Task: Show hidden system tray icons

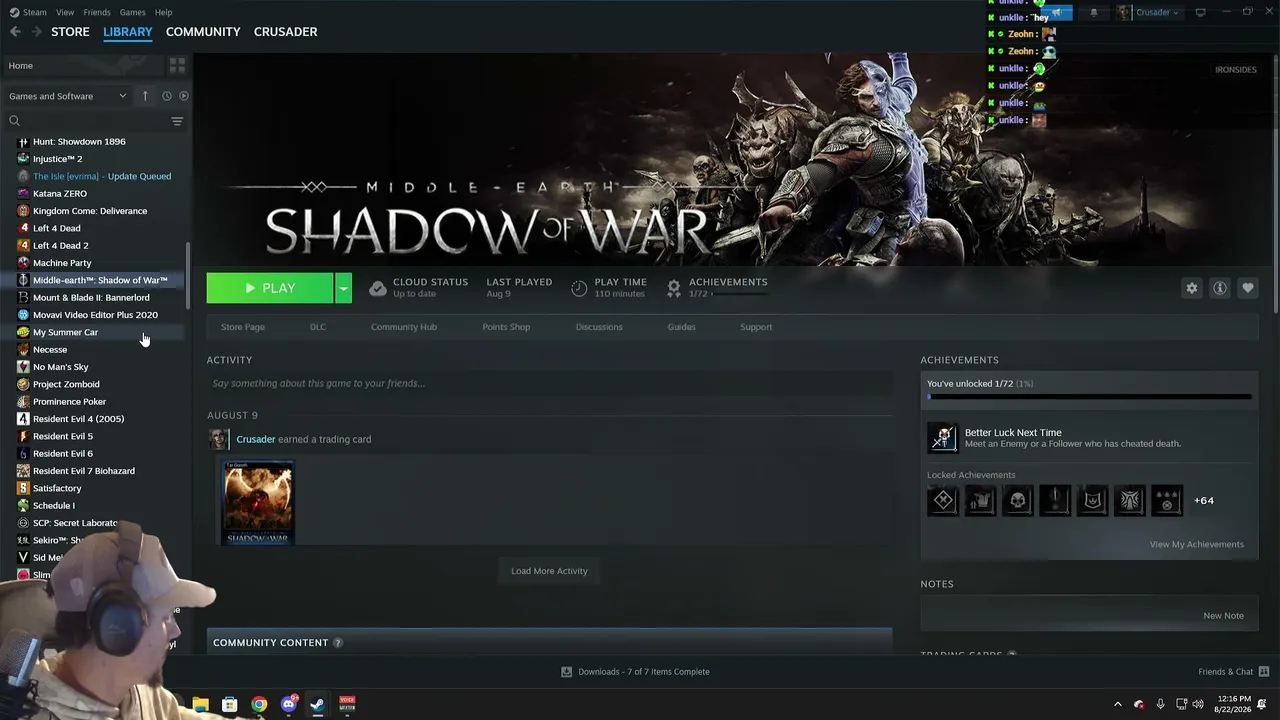Action: (x=1118, y=704)
